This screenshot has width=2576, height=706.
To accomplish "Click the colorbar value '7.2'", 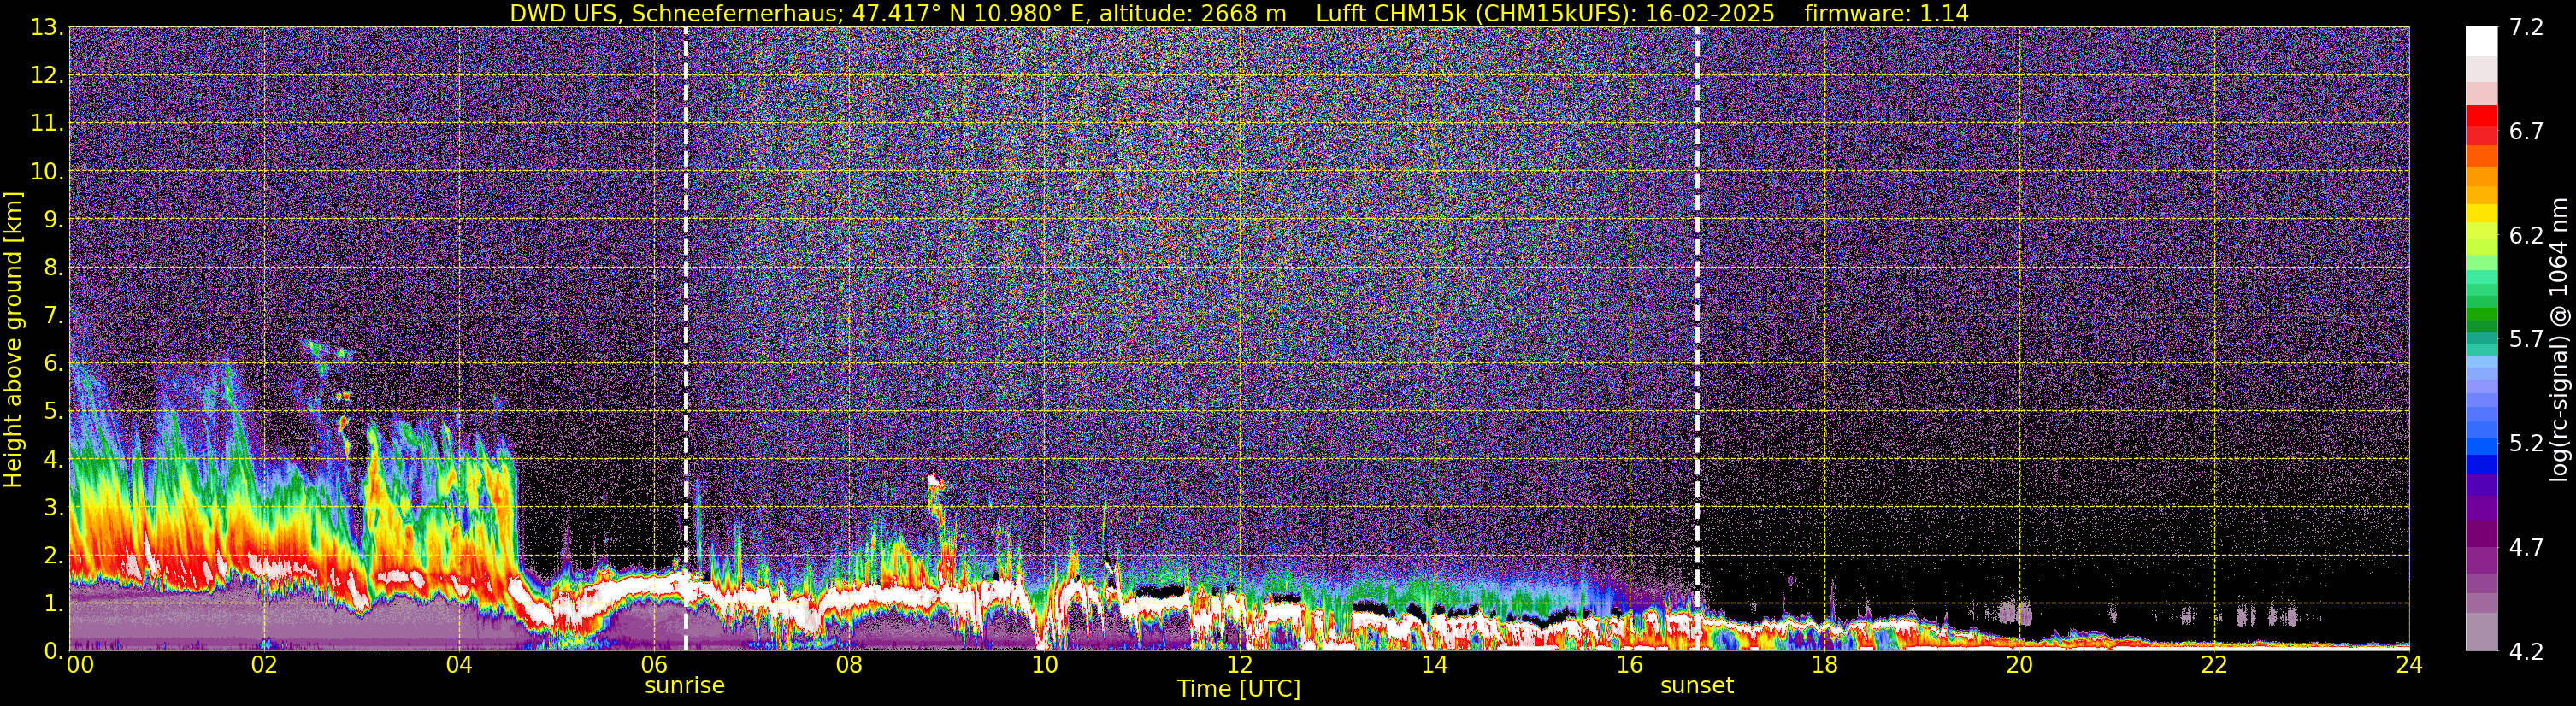I will click(2526, 28).
